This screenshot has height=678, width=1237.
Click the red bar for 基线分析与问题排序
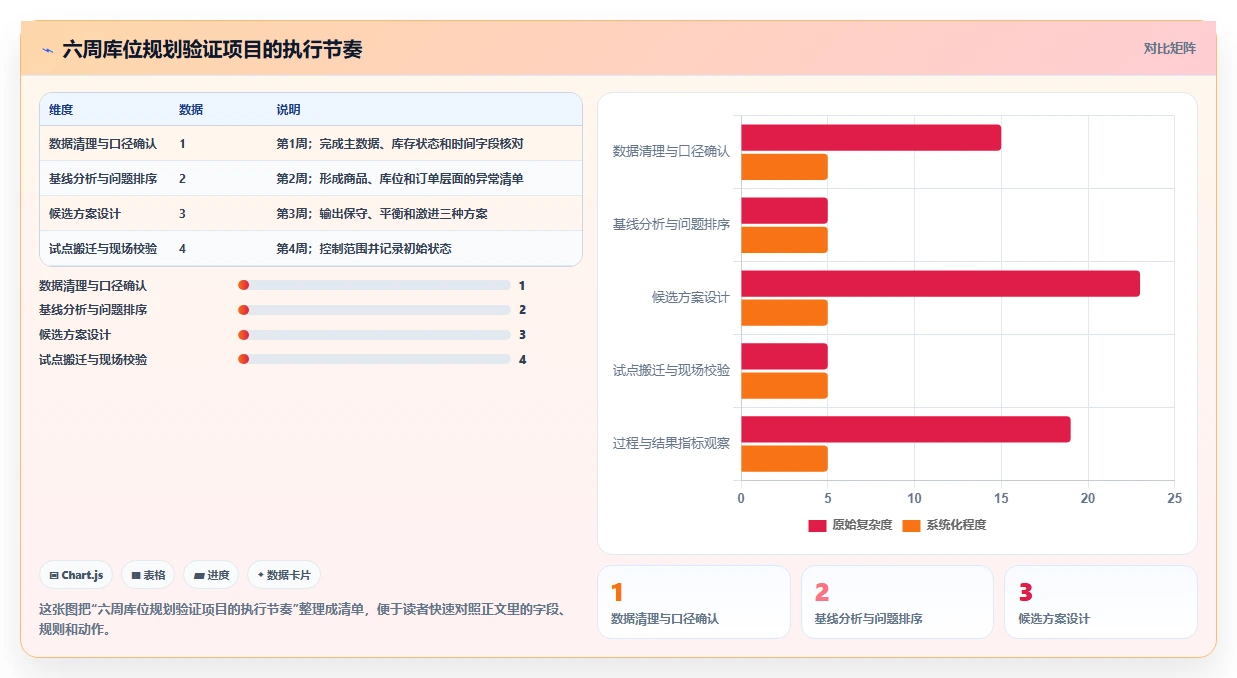coord(784,211)
